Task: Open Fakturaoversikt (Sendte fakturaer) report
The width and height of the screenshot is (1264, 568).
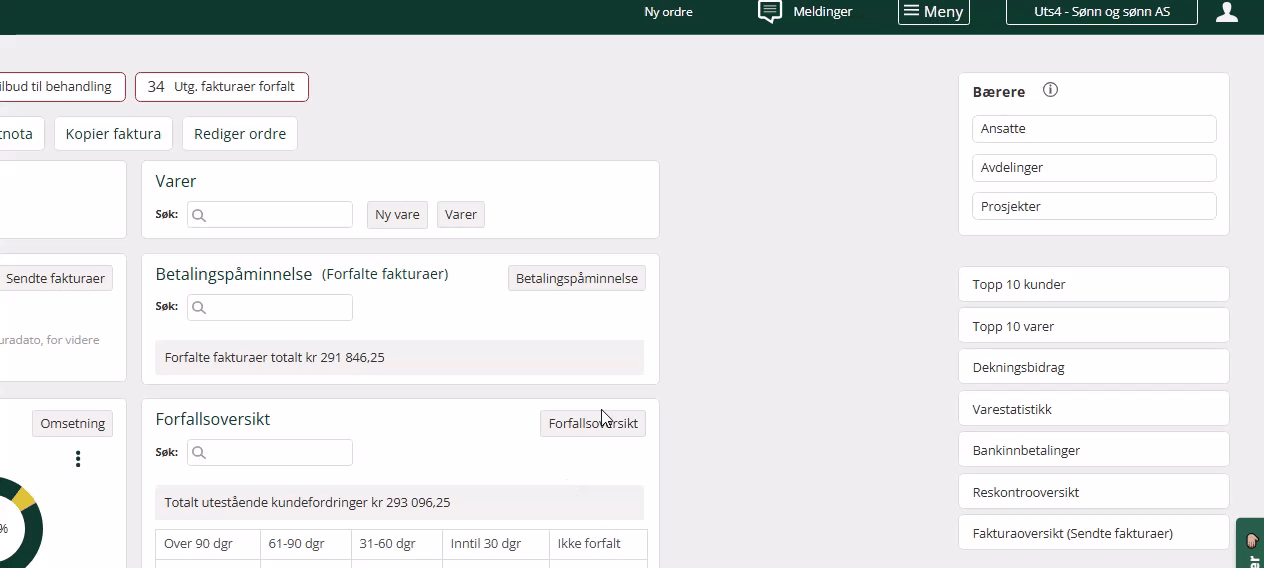Action: [1094, 533]
